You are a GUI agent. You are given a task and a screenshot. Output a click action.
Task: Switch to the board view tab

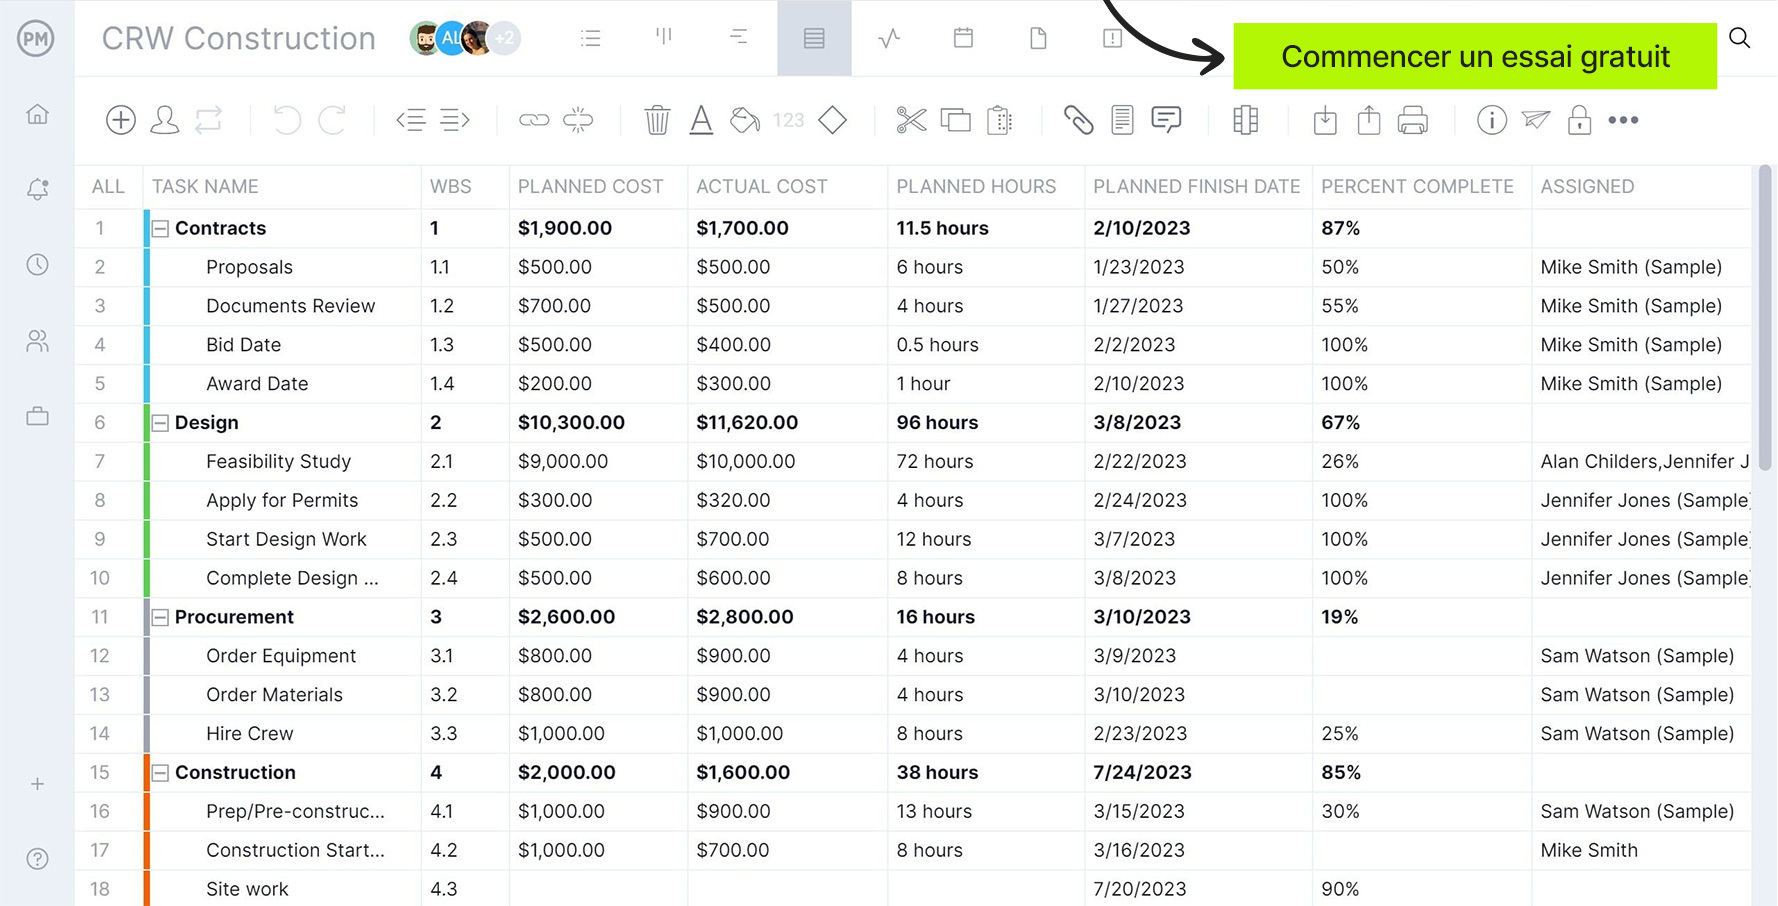[664, 38]
